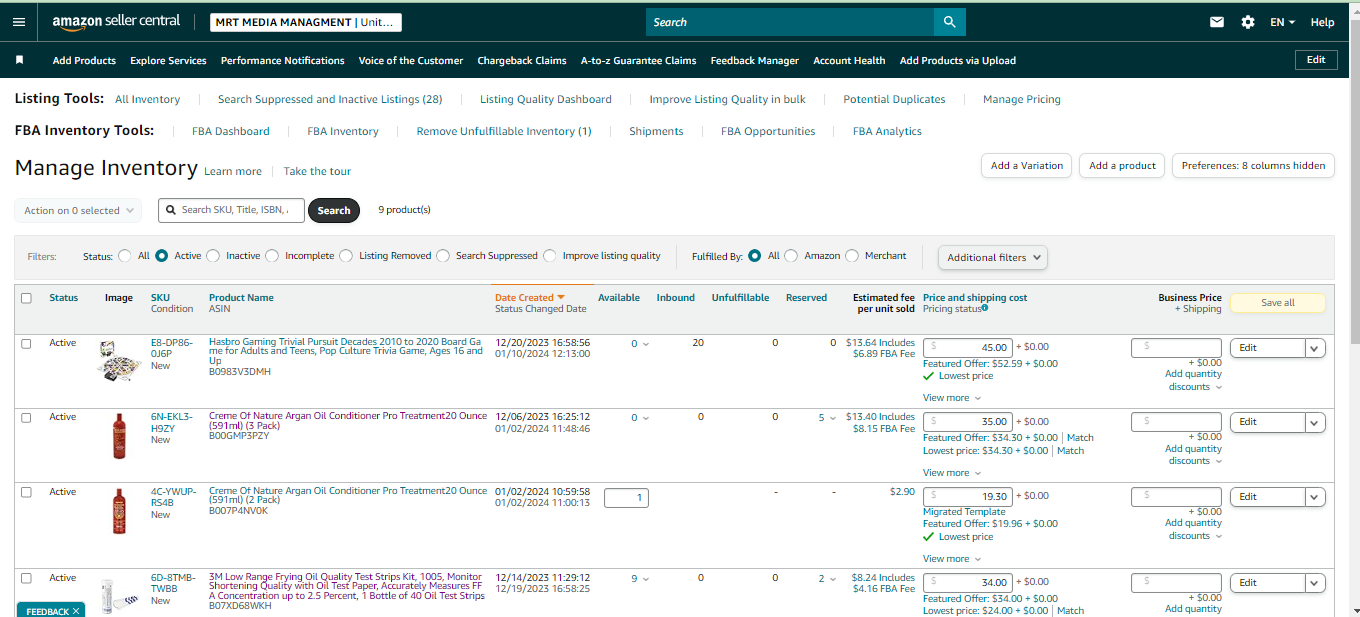Select the Search Suppressed filter

click(x=443, y=256)
